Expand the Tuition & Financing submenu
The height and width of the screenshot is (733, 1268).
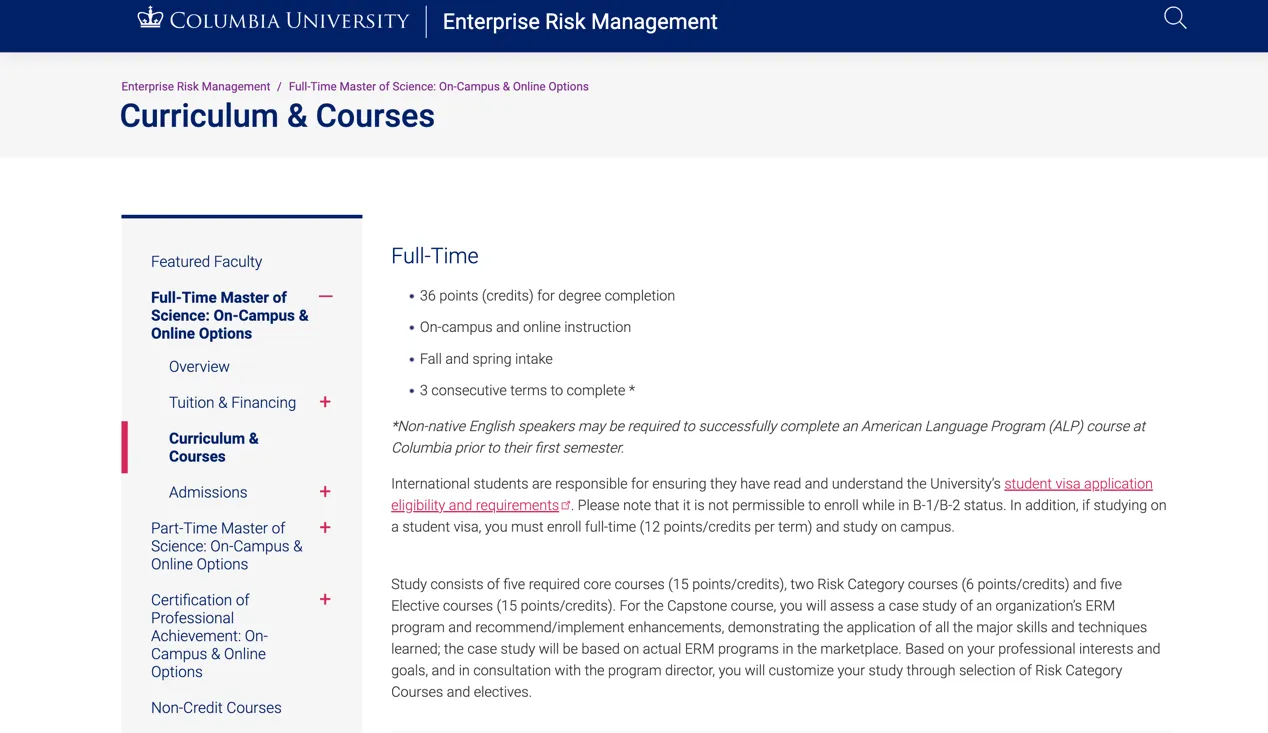[x=325, y=402]
